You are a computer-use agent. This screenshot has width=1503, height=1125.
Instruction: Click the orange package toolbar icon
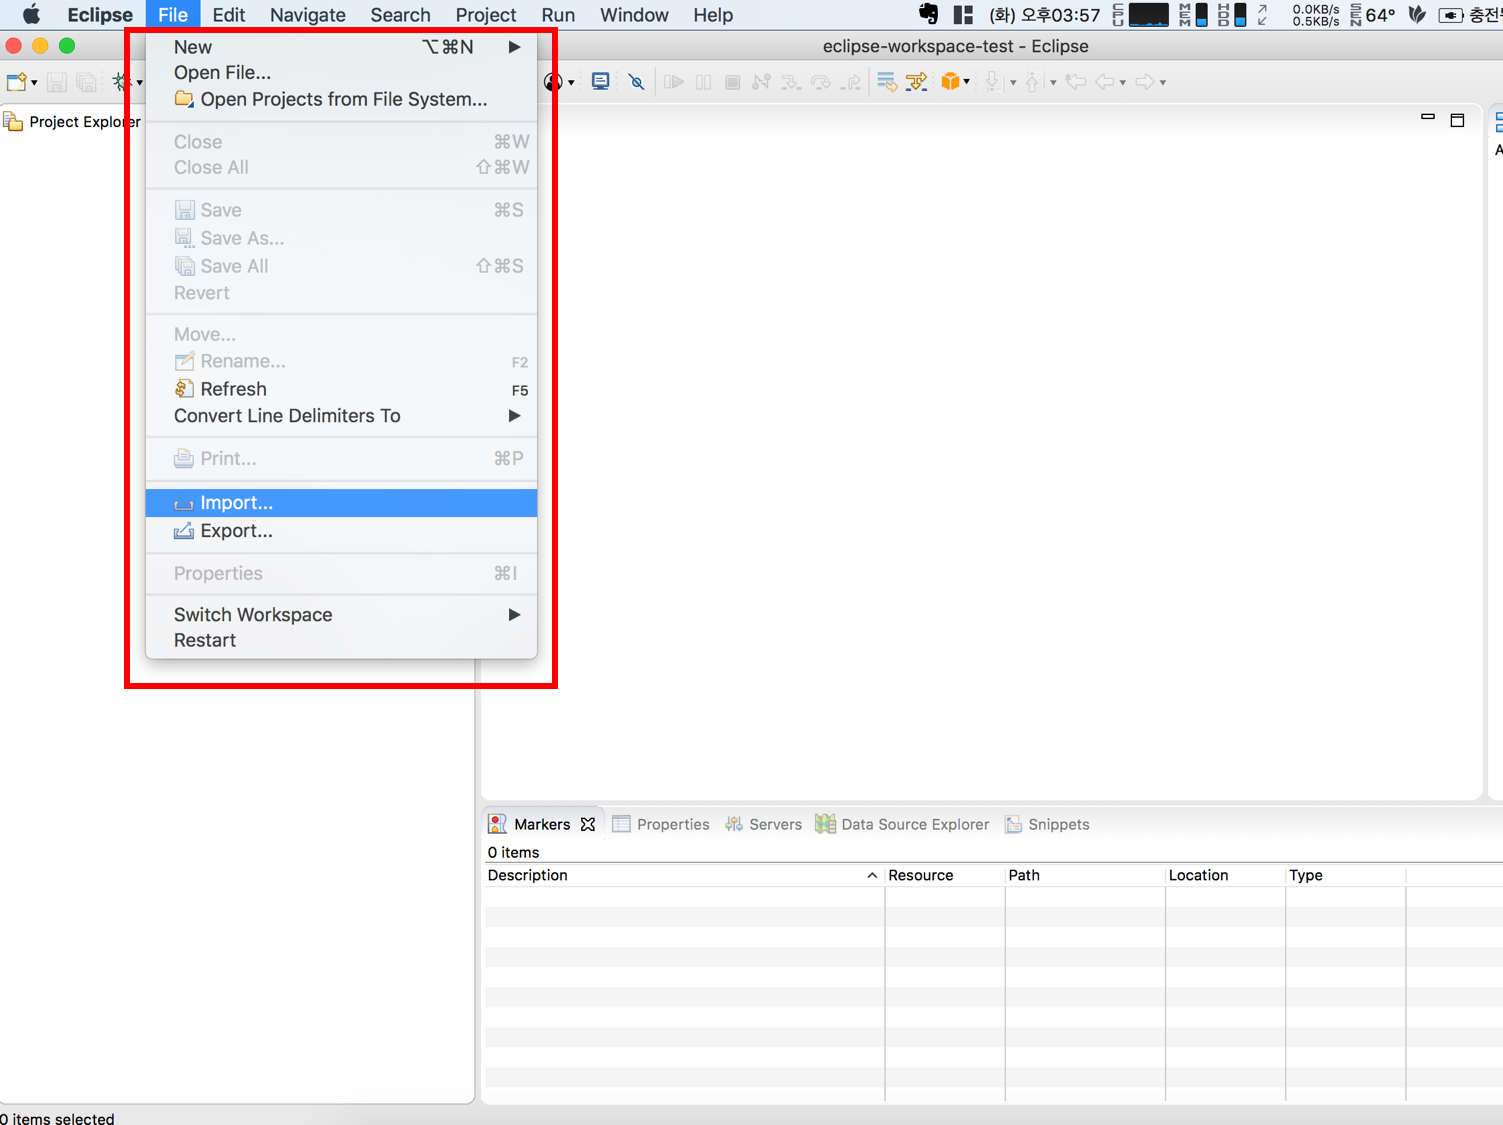point(950,82)
